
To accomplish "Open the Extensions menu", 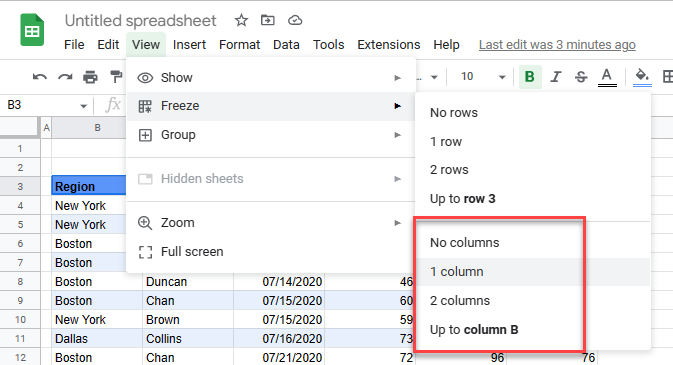I will pos(389,45).
